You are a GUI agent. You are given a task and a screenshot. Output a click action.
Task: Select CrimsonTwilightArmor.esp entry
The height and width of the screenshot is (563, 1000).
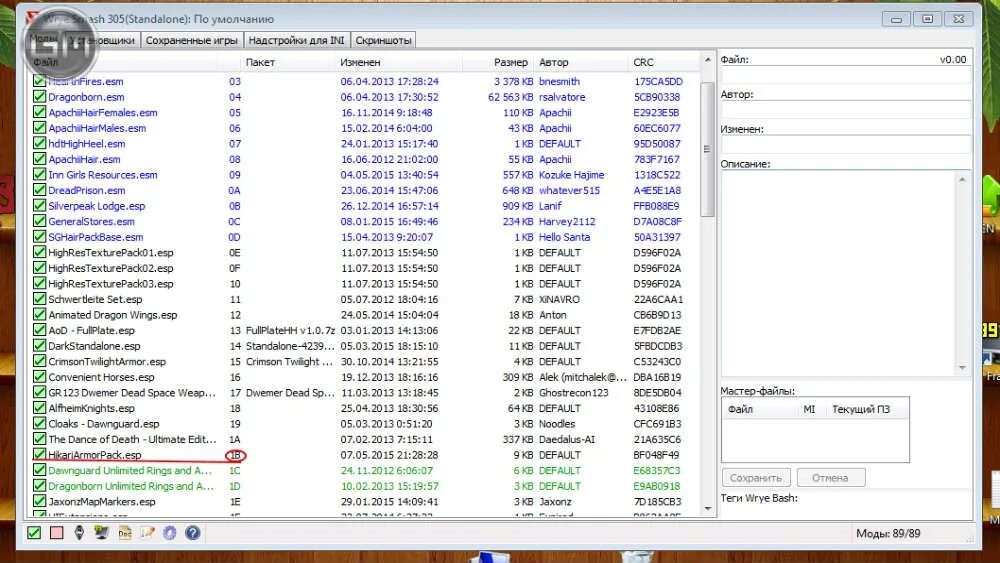coord(107,362)
